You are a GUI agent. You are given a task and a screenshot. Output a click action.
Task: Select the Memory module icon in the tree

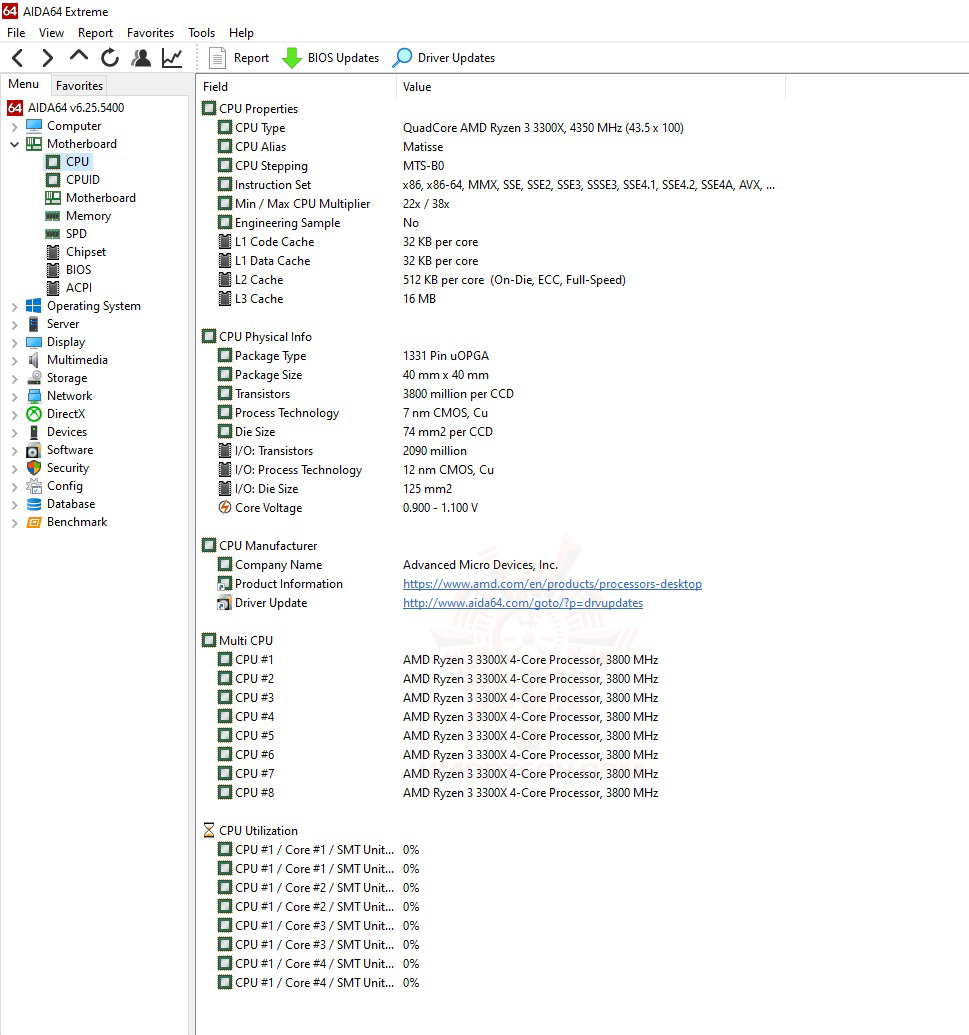pos(53,216)
